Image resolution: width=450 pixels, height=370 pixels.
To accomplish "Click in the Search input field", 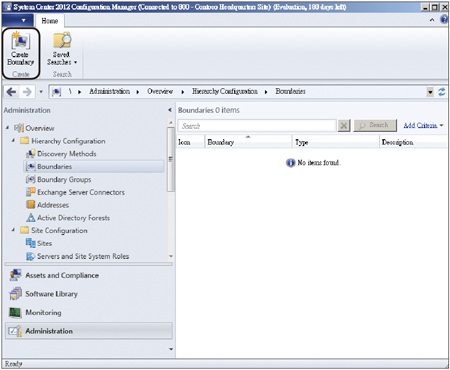I will [x=257, y=126].
